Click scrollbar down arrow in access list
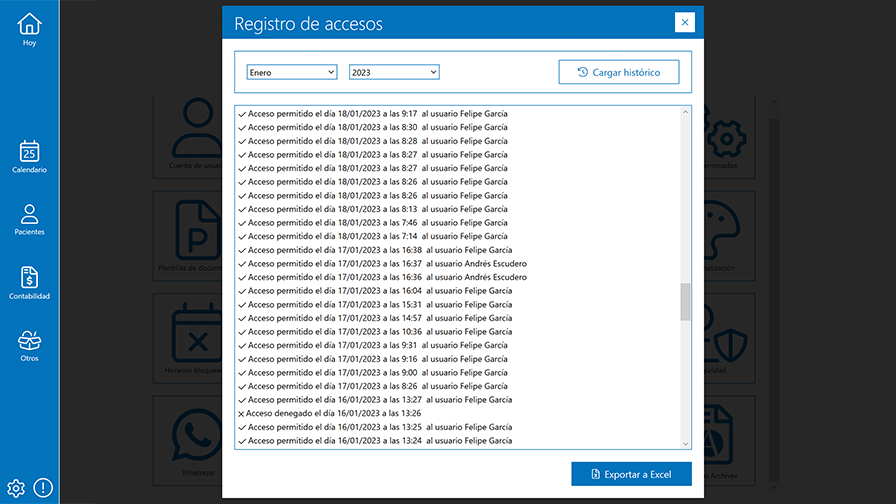Image resolution: width=896 pixels, height=504 pixels. [685, 443]
